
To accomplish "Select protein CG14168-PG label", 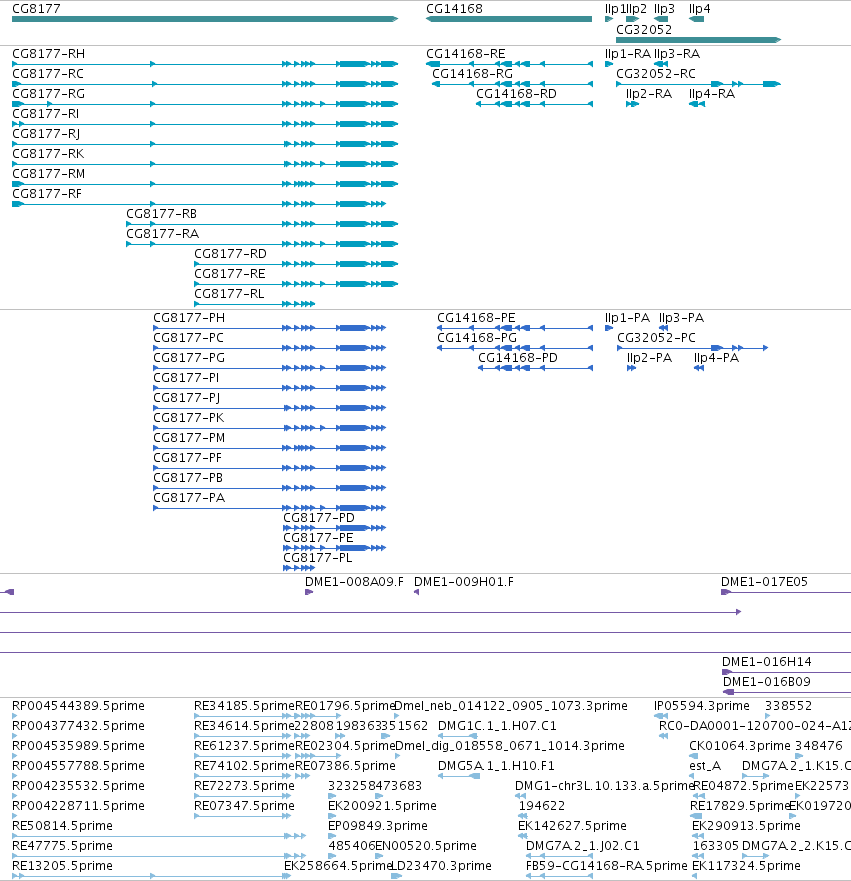I will tap(477, 338).
